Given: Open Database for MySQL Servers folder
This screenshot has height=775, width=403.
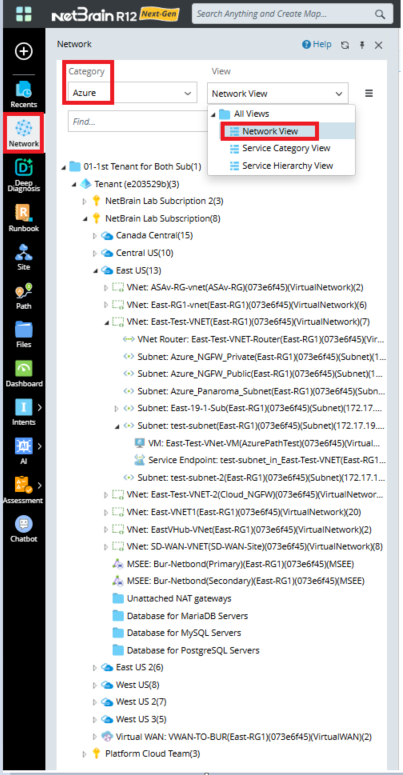Looking at the screenshot, I should [x=177, y=633].
